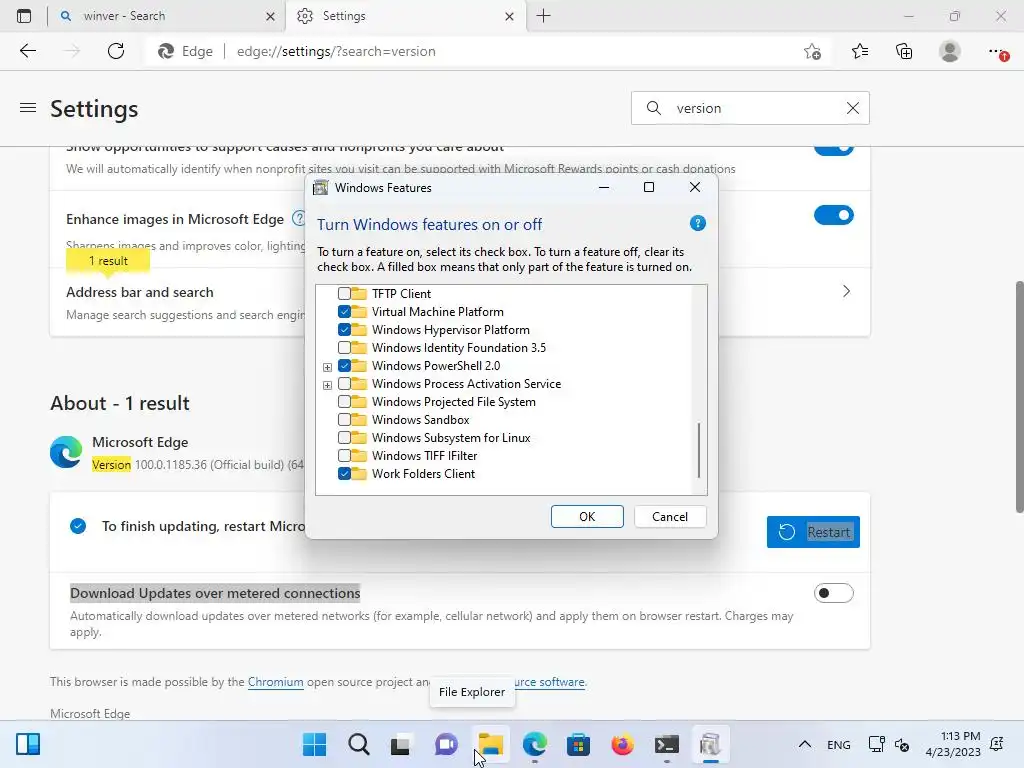The image size is (1024, 768).
Task: Check Windows Subsystem for Linux
Action: tap(344, 438)
